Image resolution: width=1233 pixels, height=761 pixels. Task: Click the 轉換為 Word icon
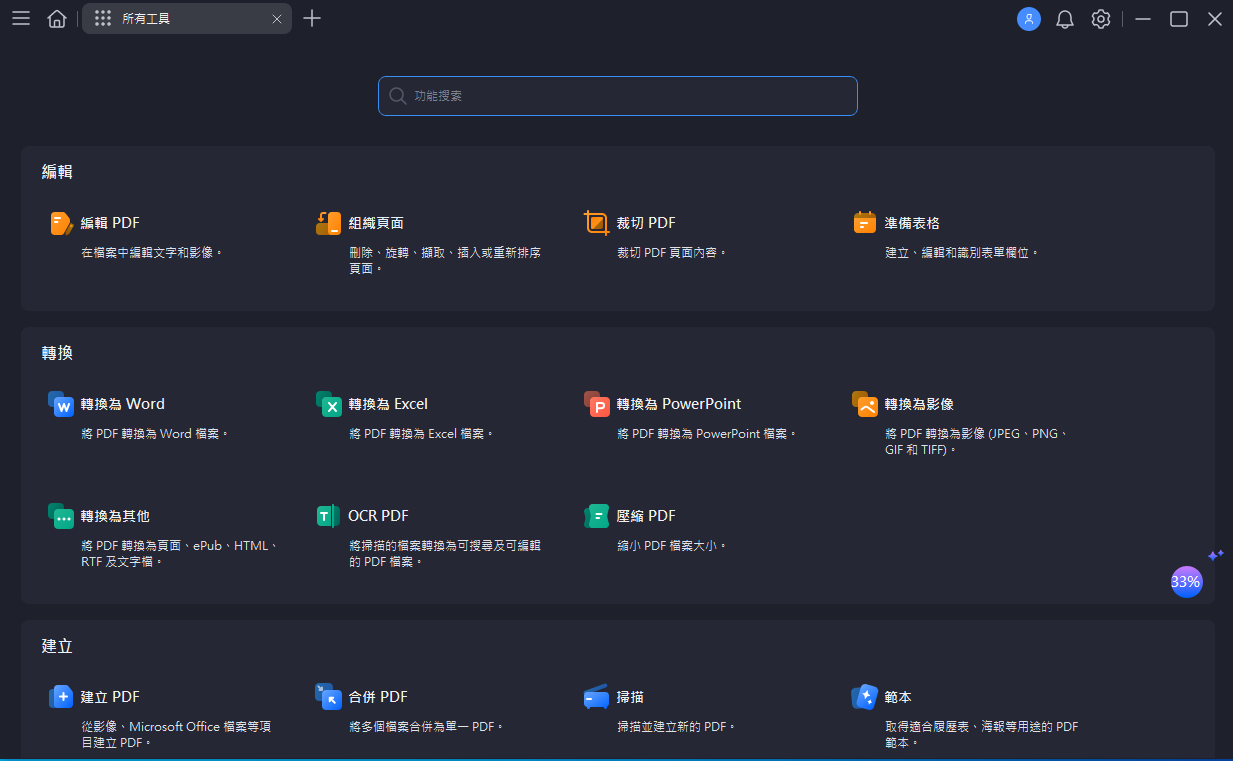(61, 404)
